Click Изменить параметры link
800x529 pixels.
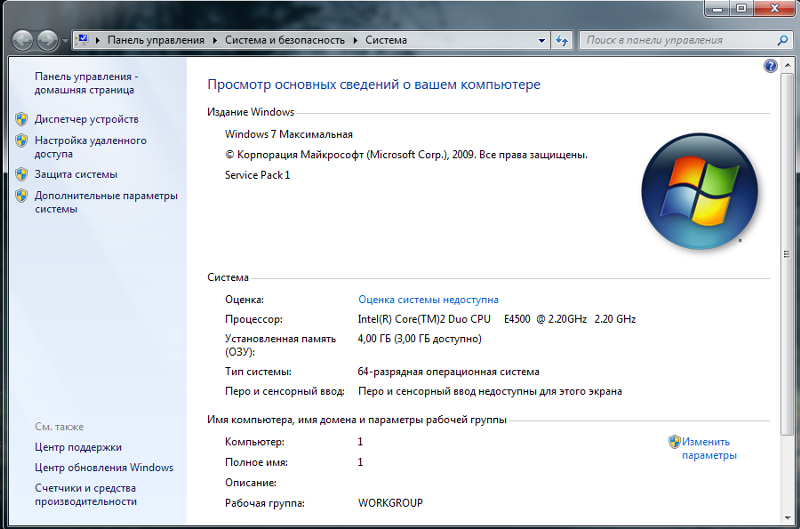pos(709,448)
